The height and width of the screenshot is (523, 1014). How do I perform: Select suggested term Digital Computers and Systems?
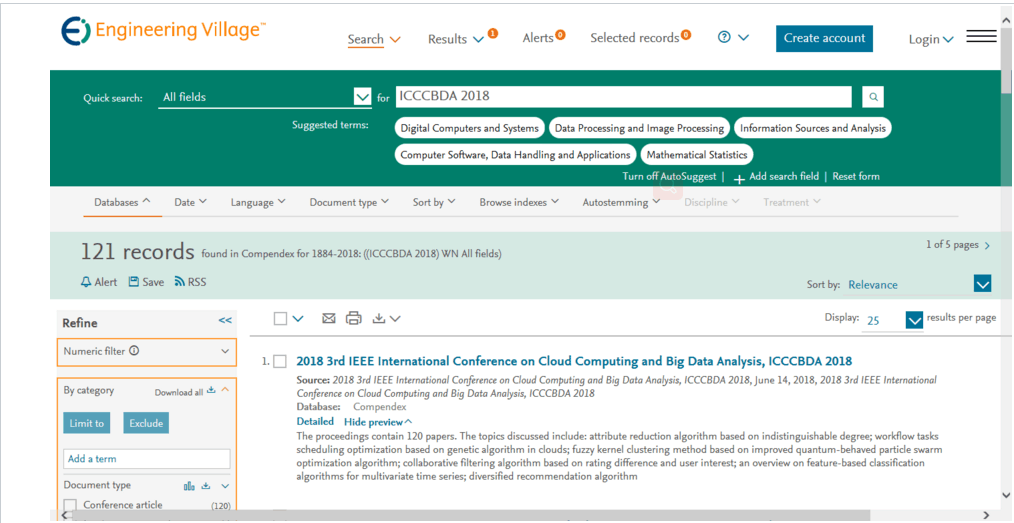(x=469, y=128)
